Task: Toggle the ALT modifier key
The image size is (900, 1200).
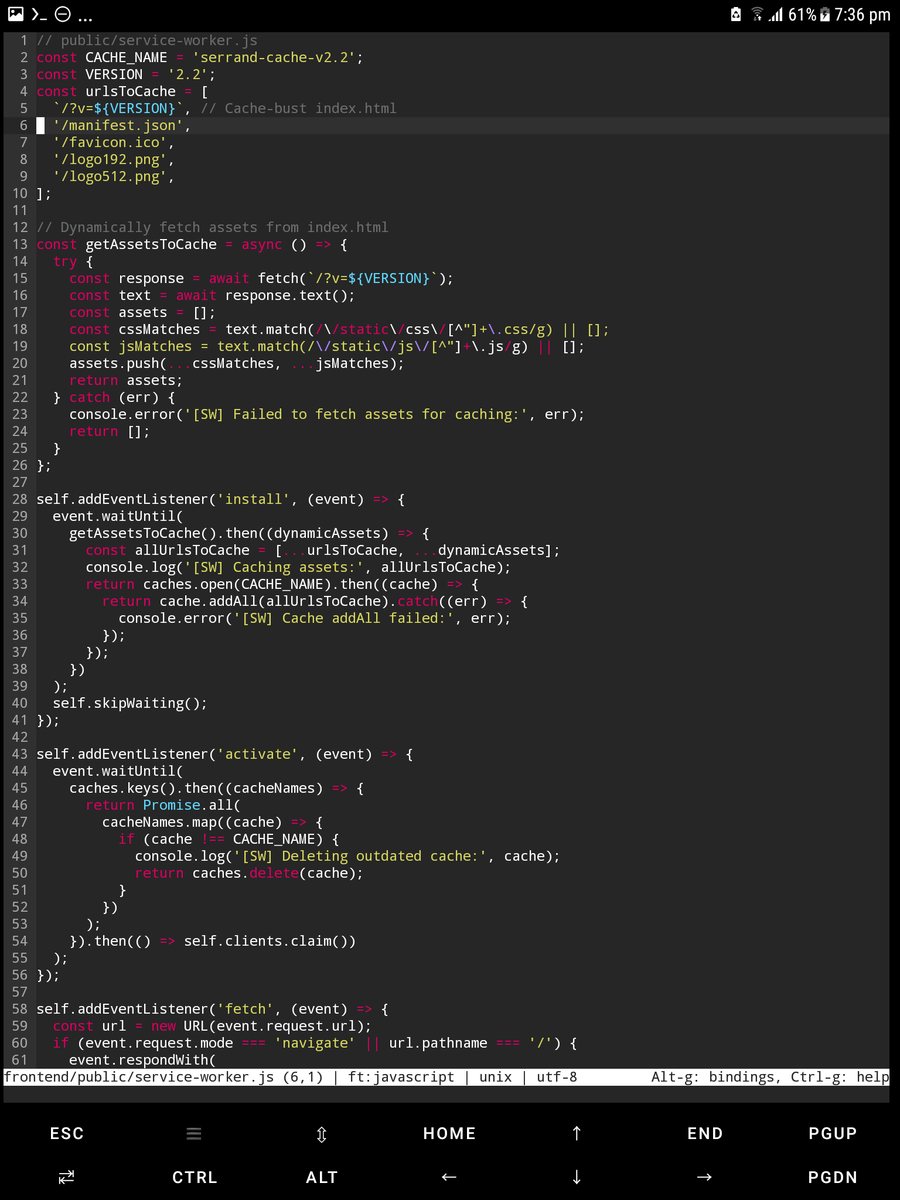Action: 321,1177
